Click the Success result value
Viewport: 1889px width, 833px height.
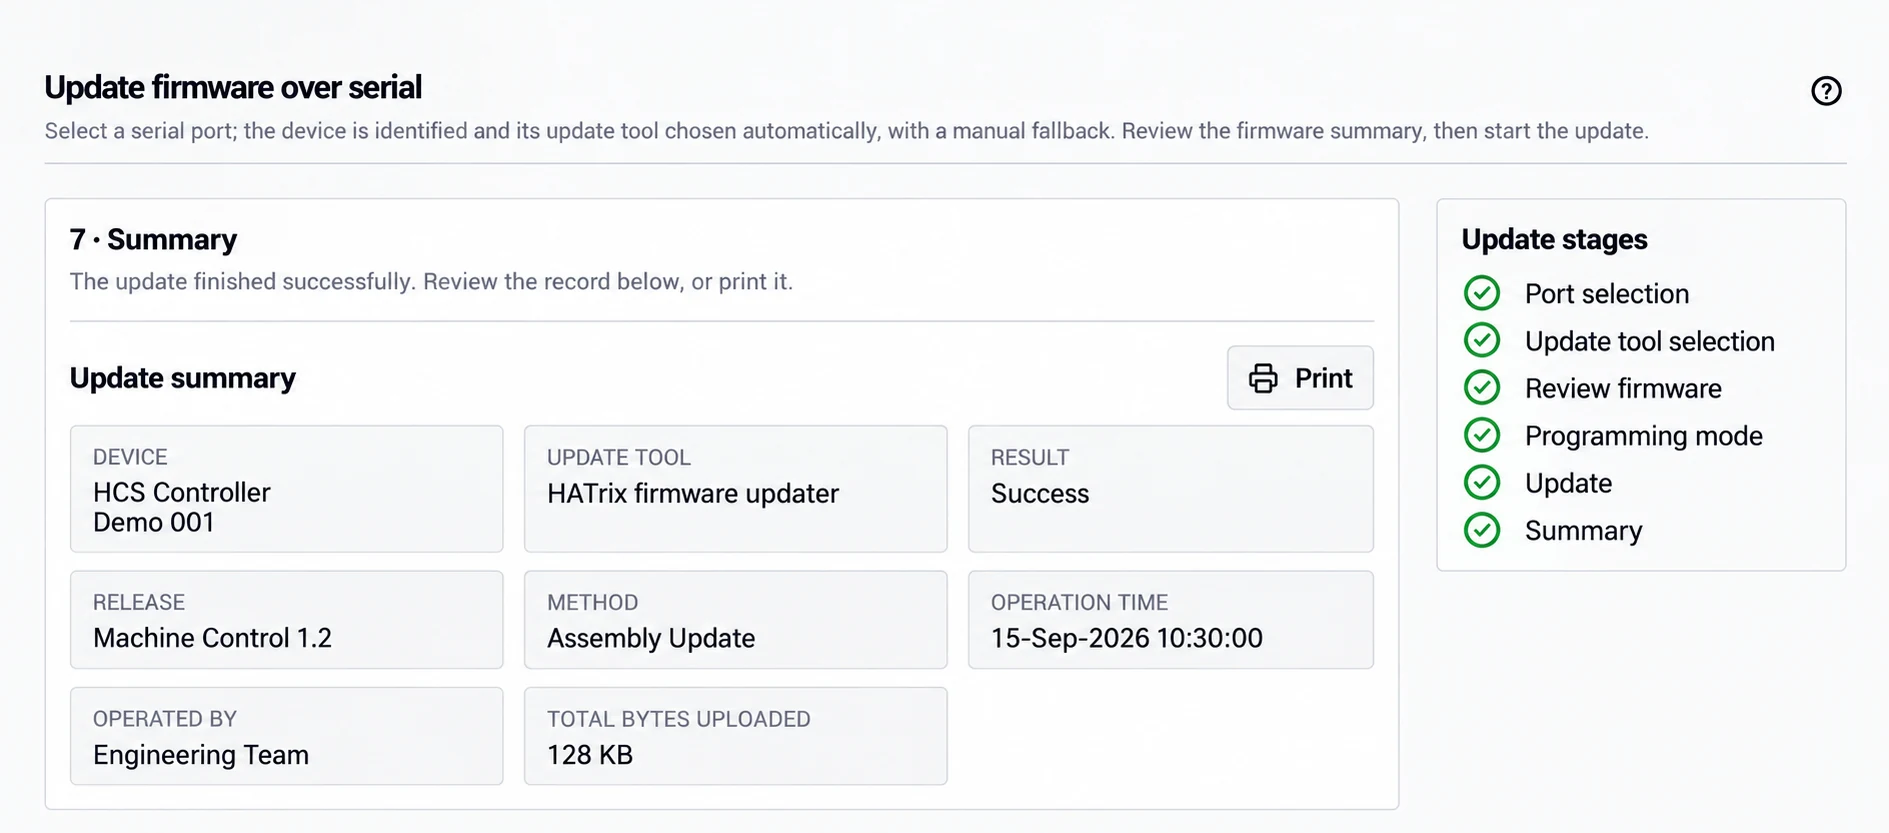point(1040,493)
